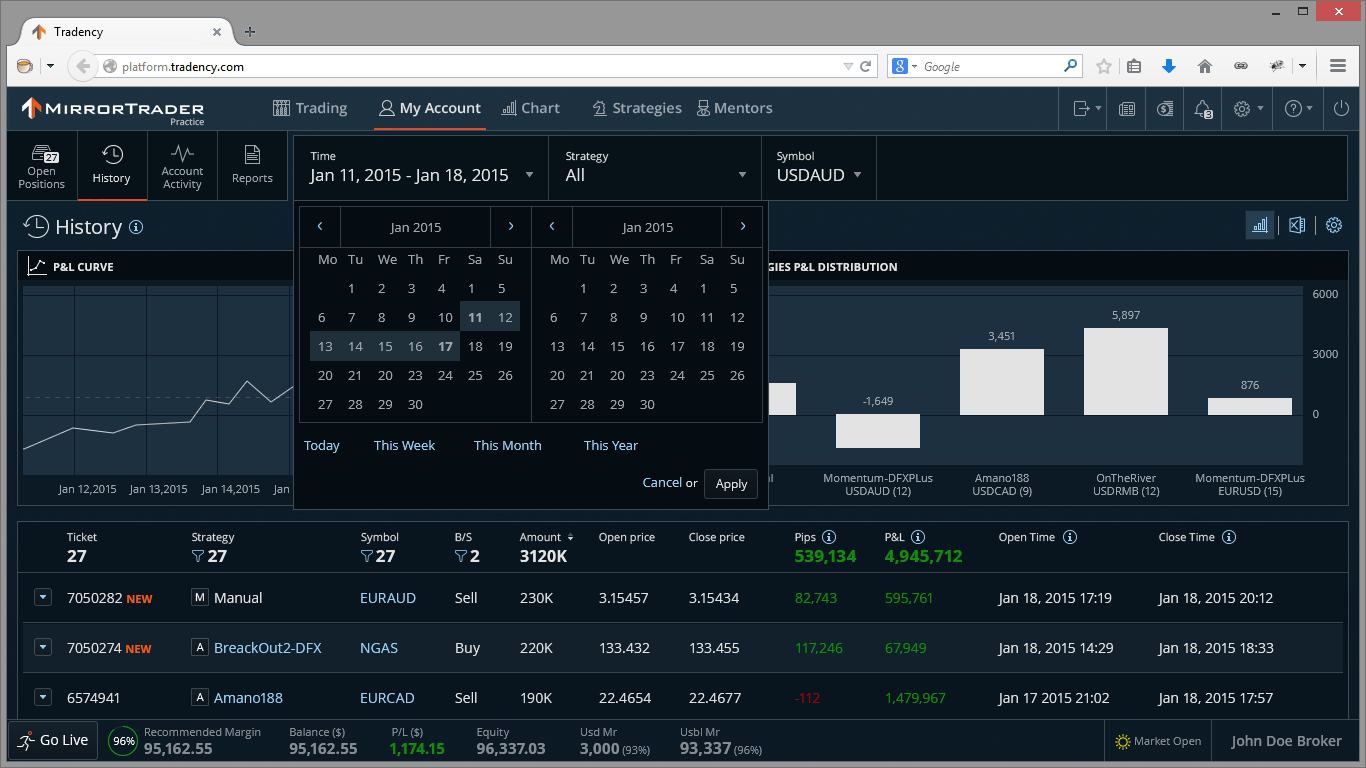Open the header settings gear menu

pyautogui.click(x=1248, y=109)
